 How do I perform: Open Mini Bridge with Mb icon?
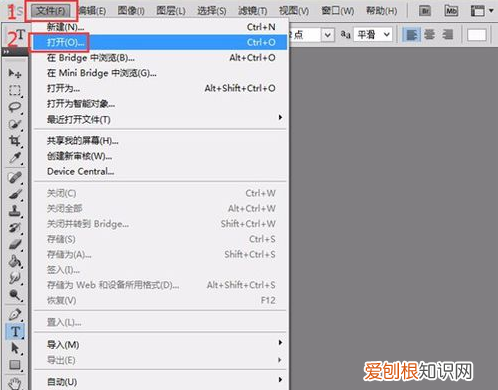(x=451, y=11)
